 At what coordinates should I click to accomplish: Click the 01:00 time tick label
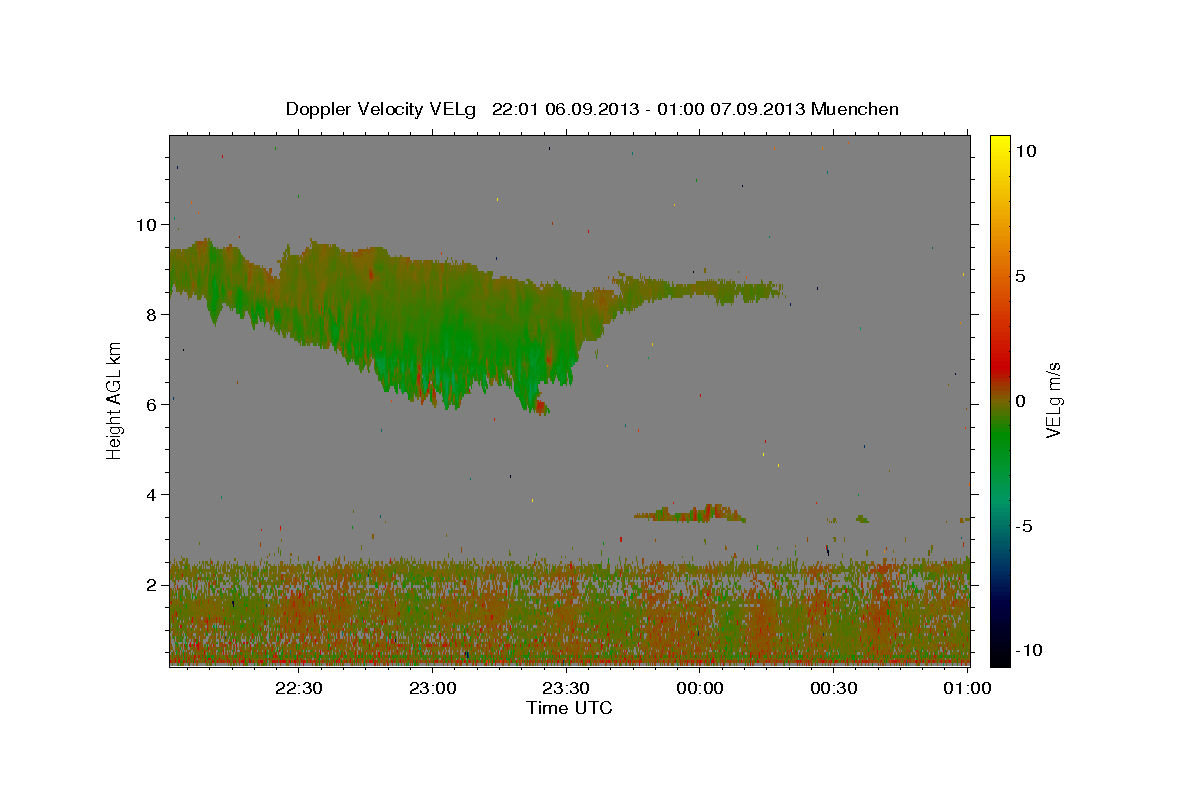(x=966, y=688)
